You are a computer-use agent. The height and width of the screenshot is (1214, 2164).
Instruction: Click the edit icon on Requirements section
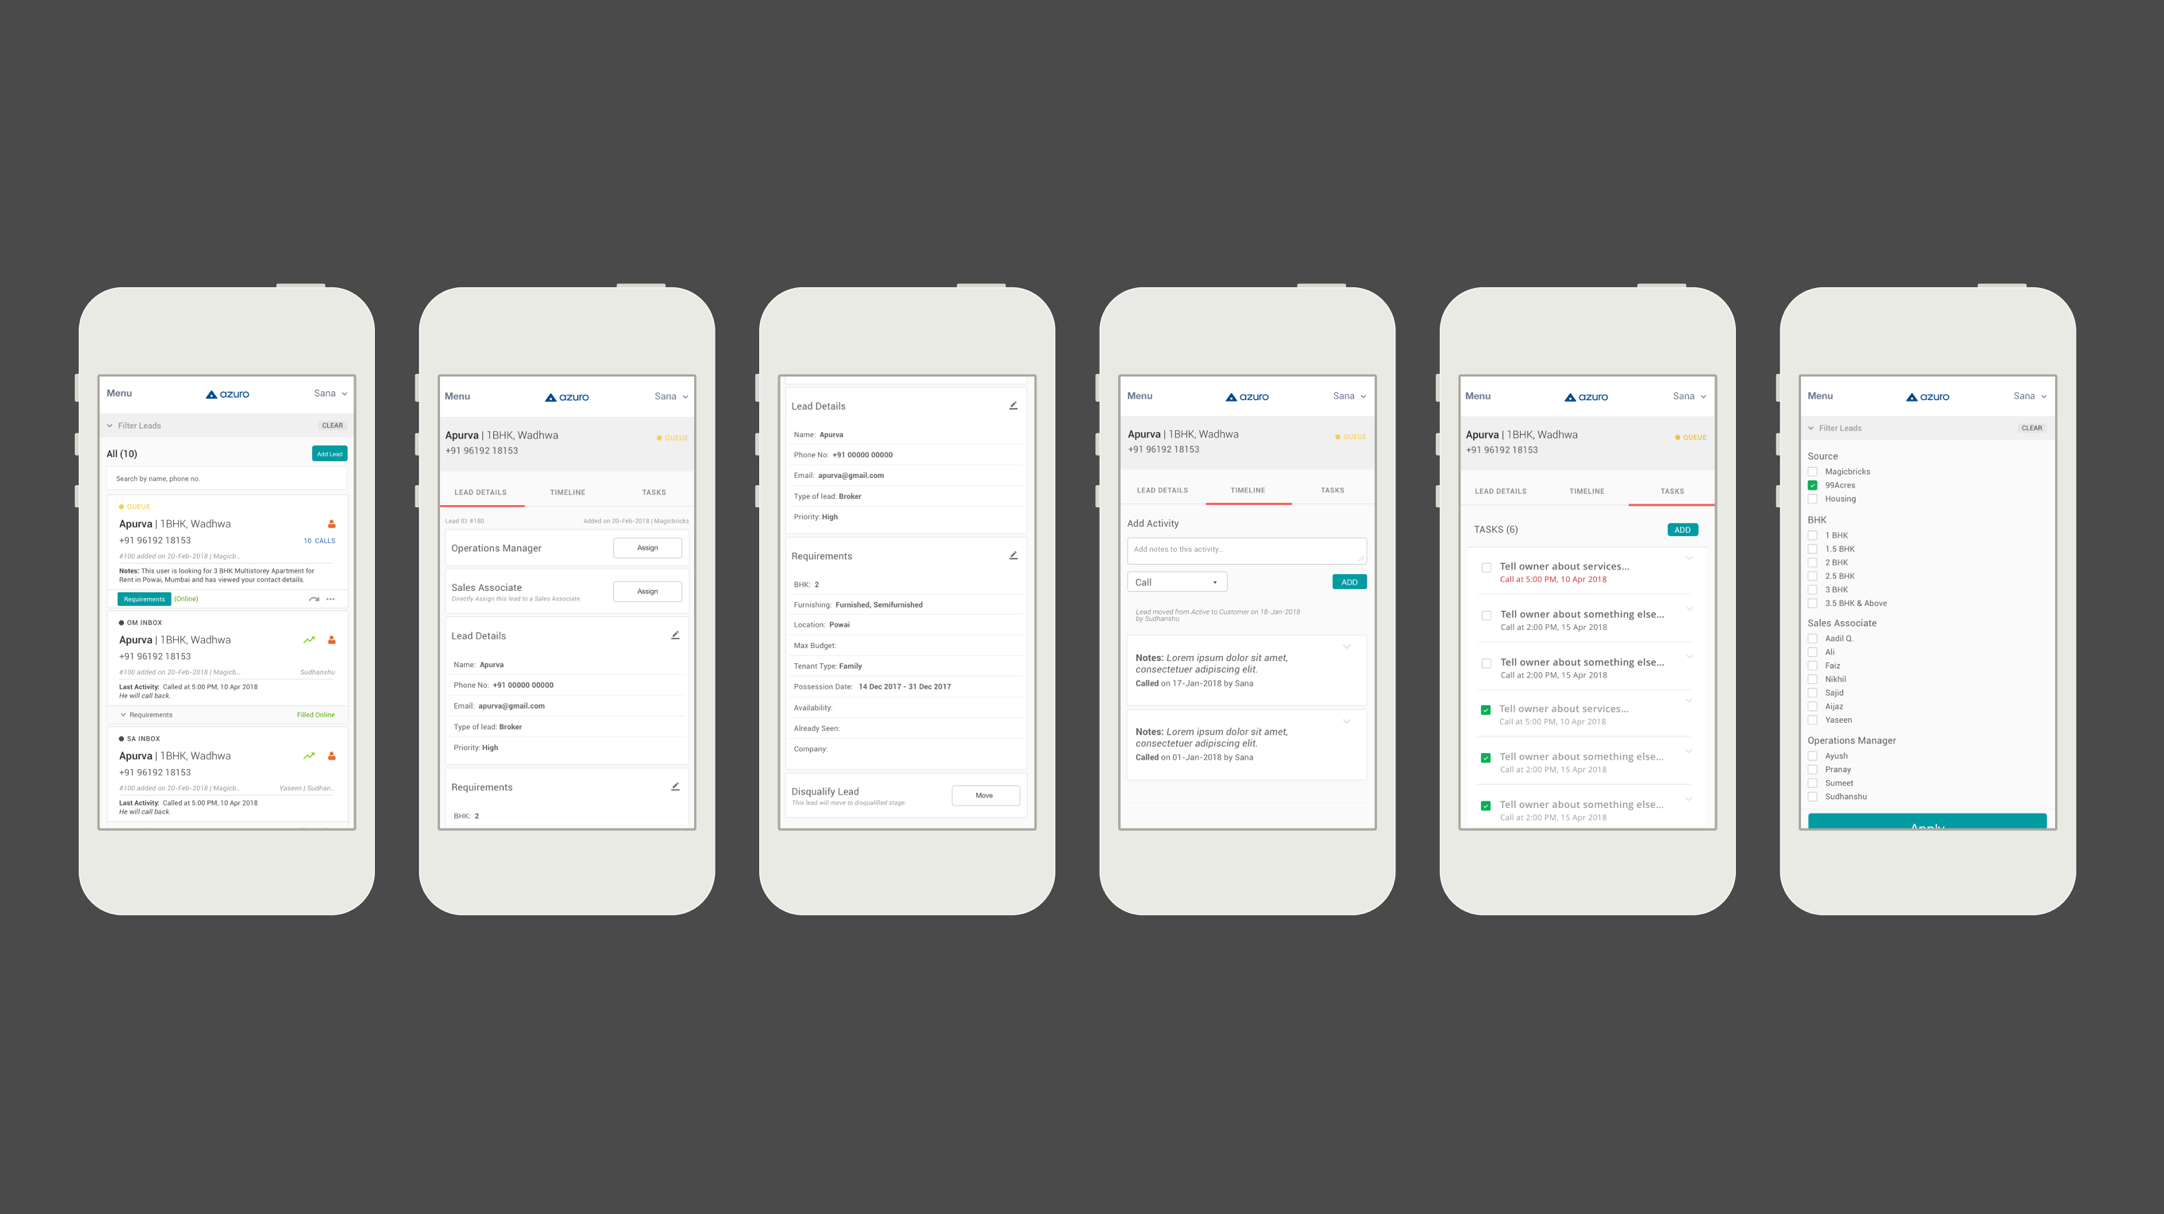click(1012, 554)
